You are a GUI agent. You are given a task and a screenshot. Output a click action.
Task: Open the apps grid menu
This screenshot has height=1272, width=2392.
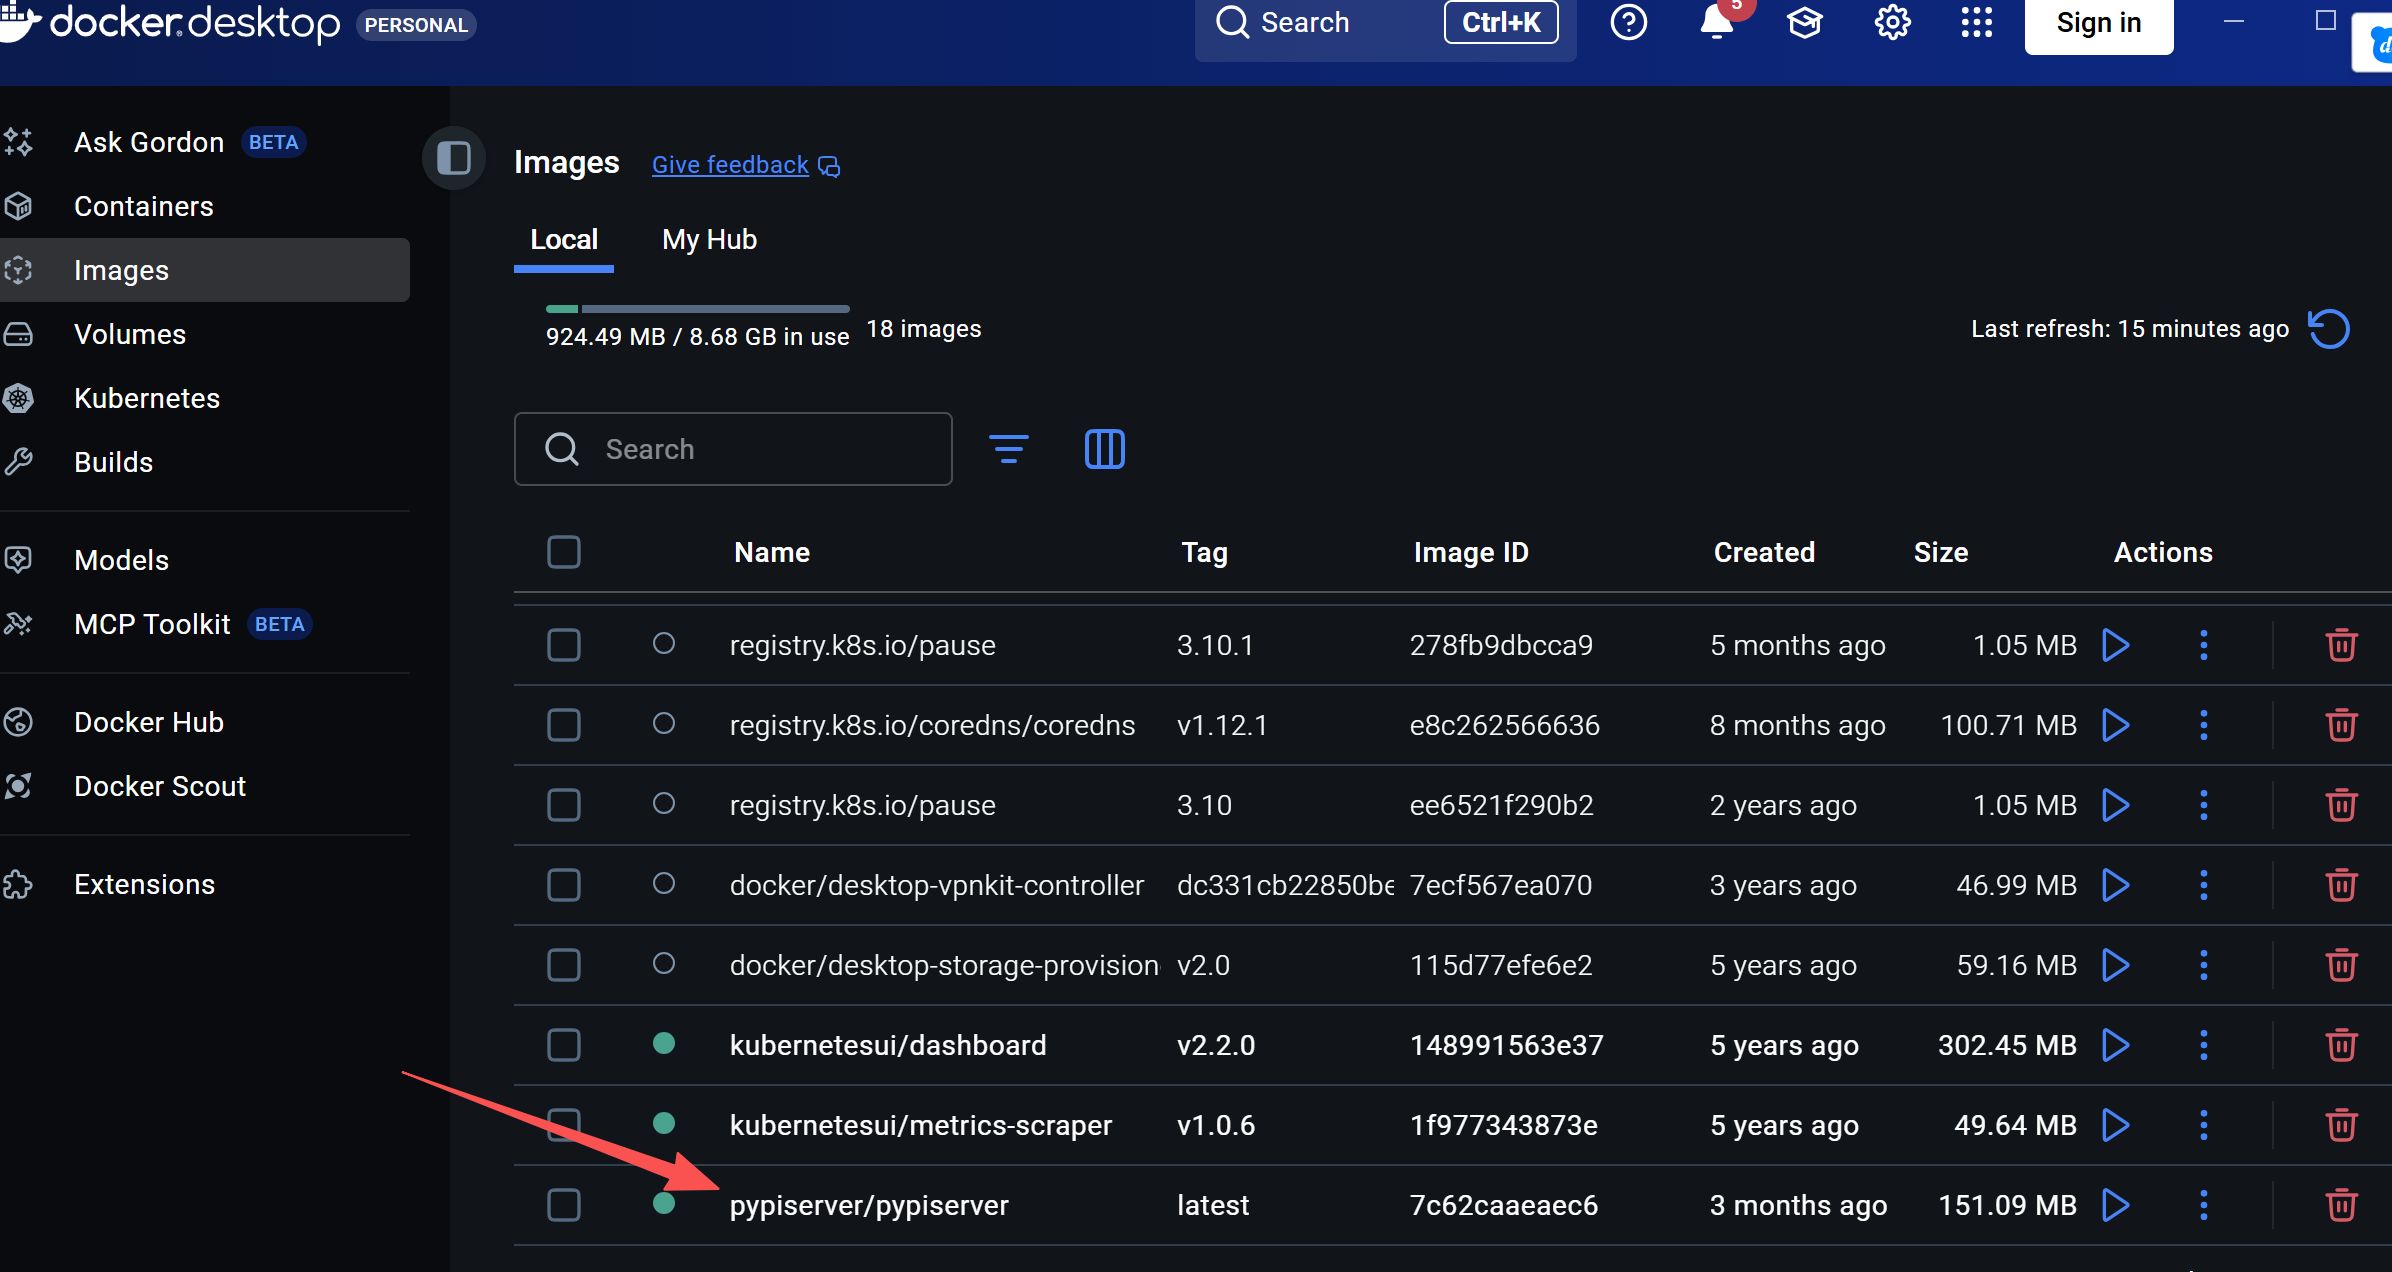coord(1976,22)
